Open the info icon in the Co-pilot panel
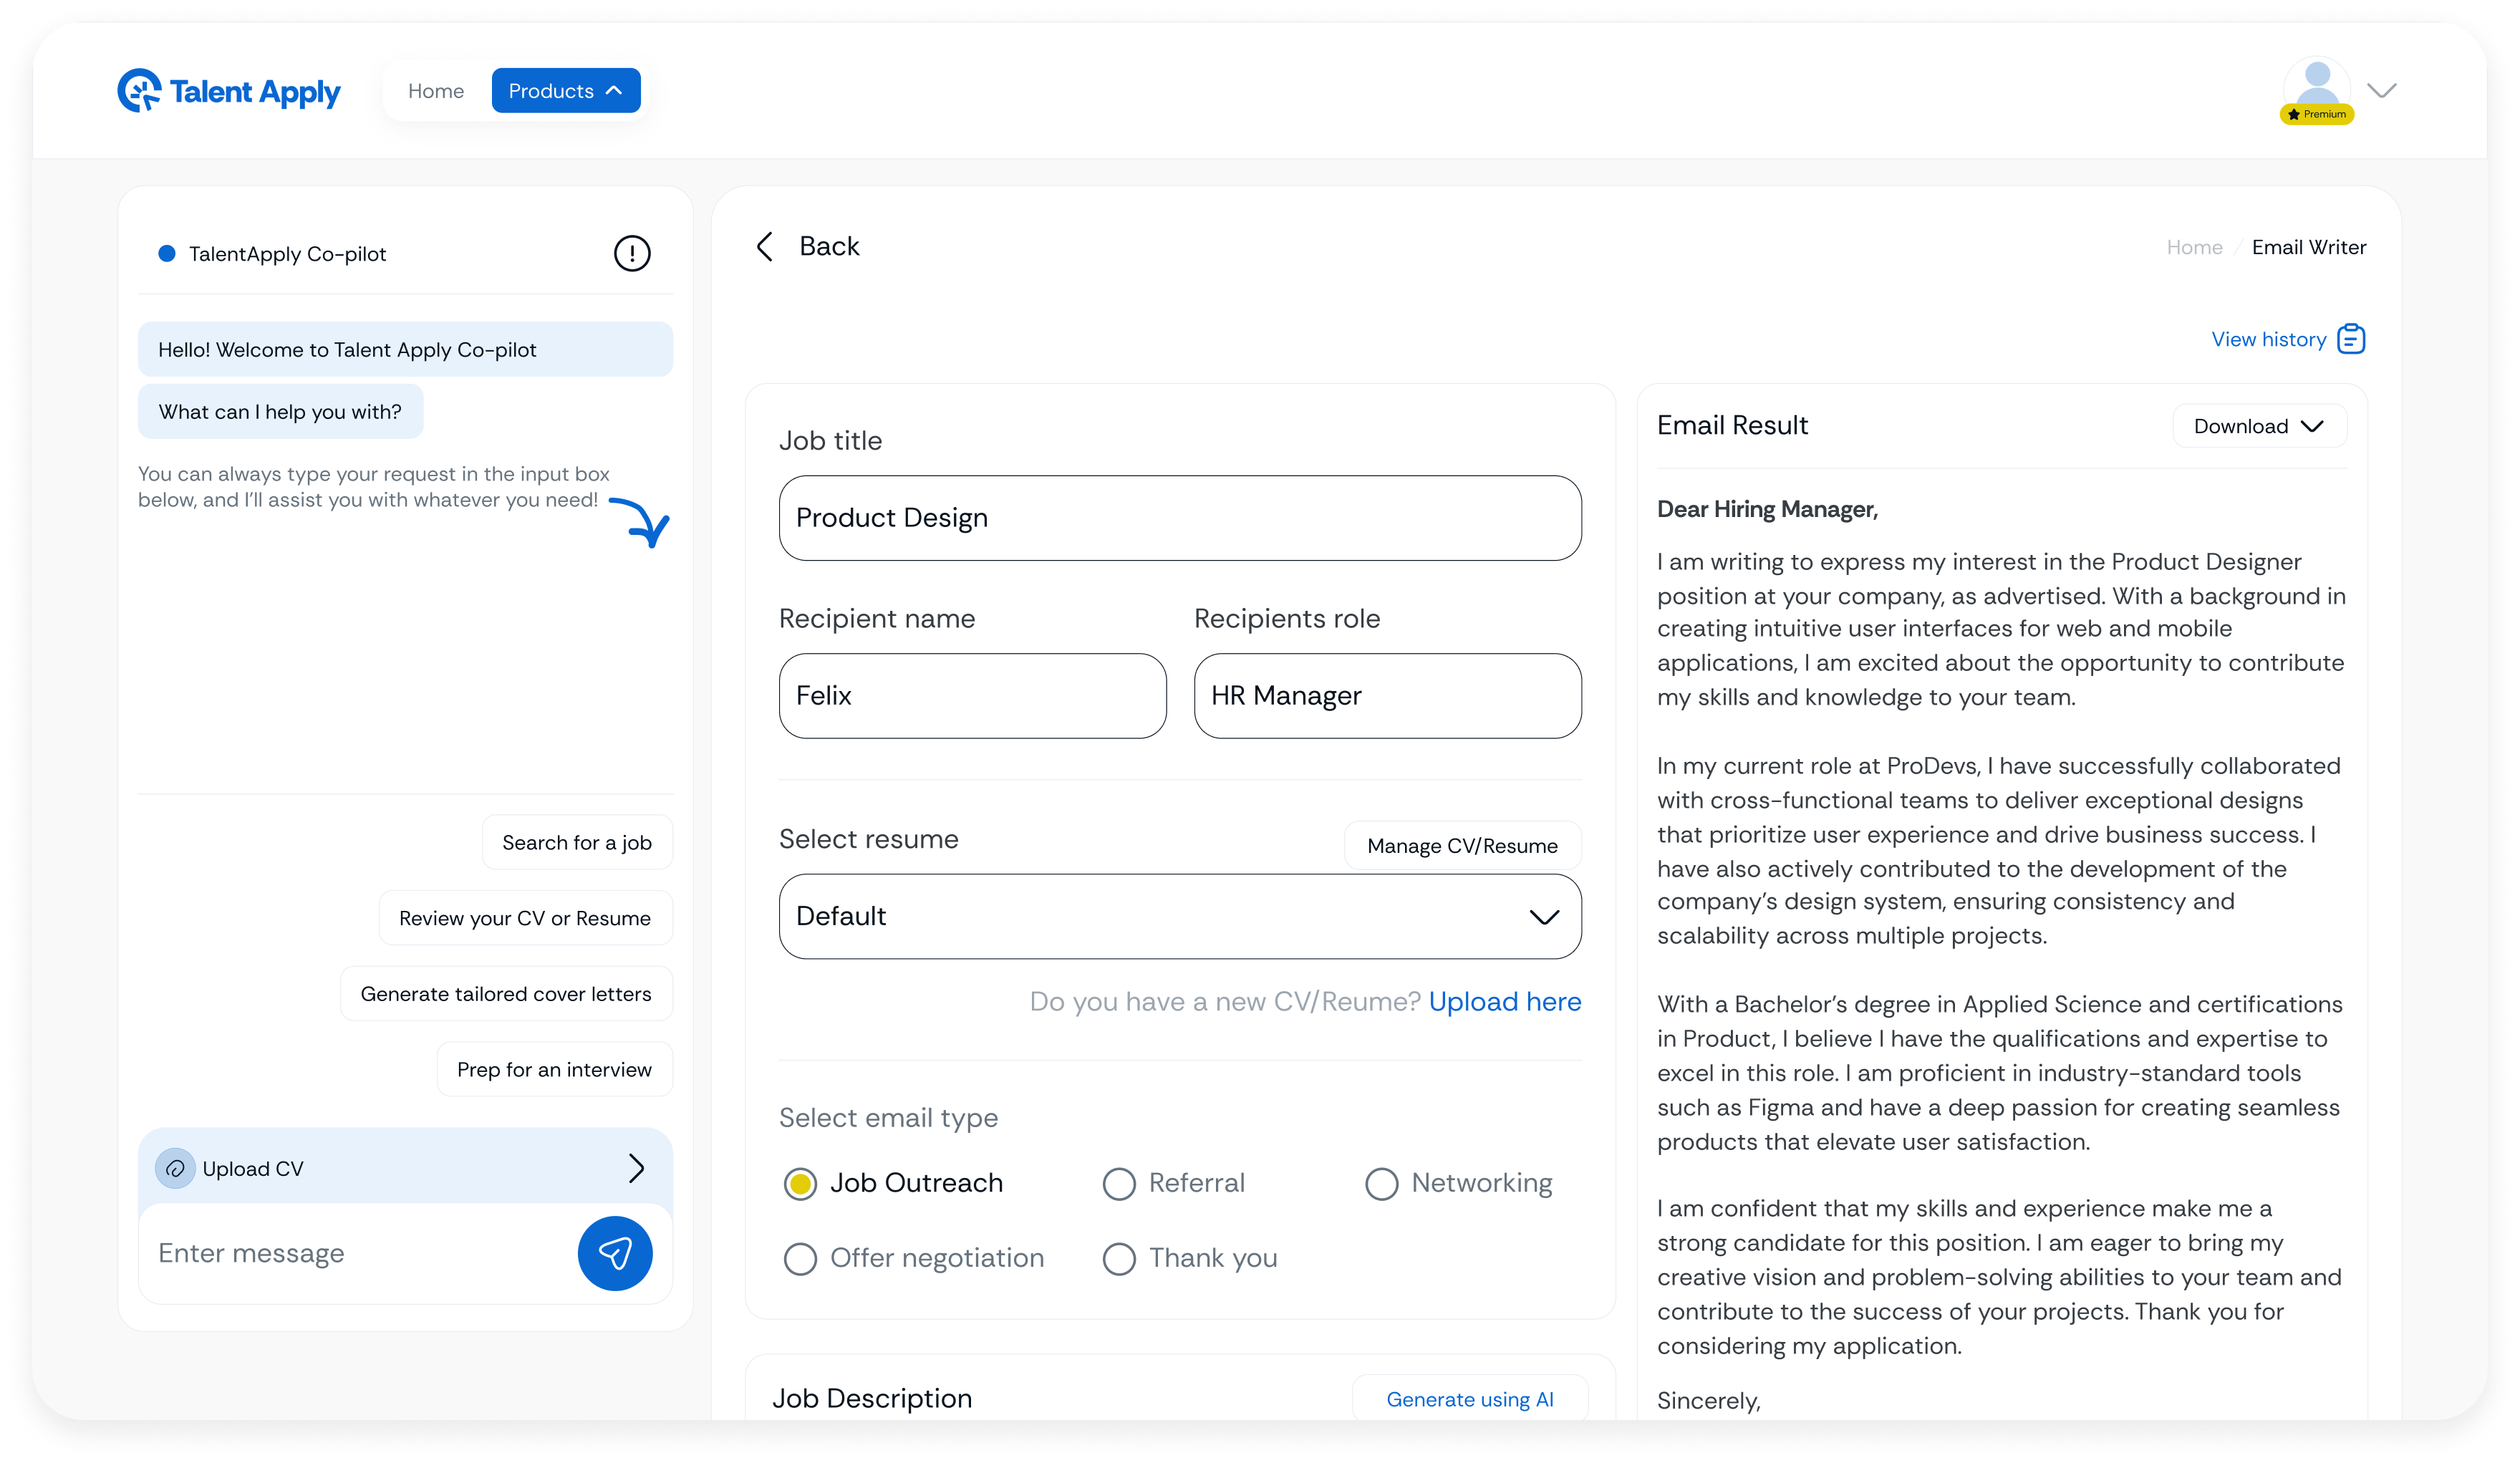The height and width of the screenshot is (1463, 2520). click(631, 253)
